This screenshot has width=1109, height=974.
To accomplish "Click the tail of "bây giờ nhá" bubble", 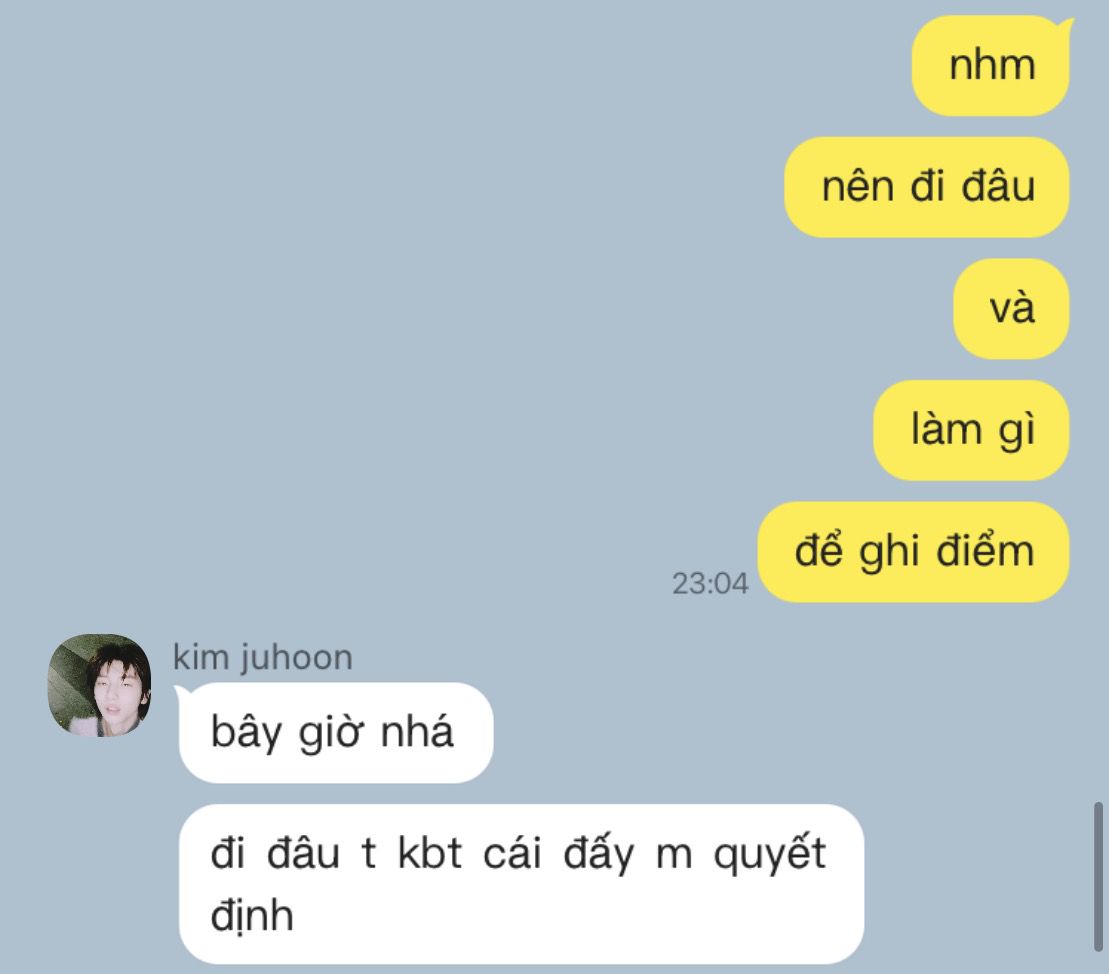I will (182, 694).
